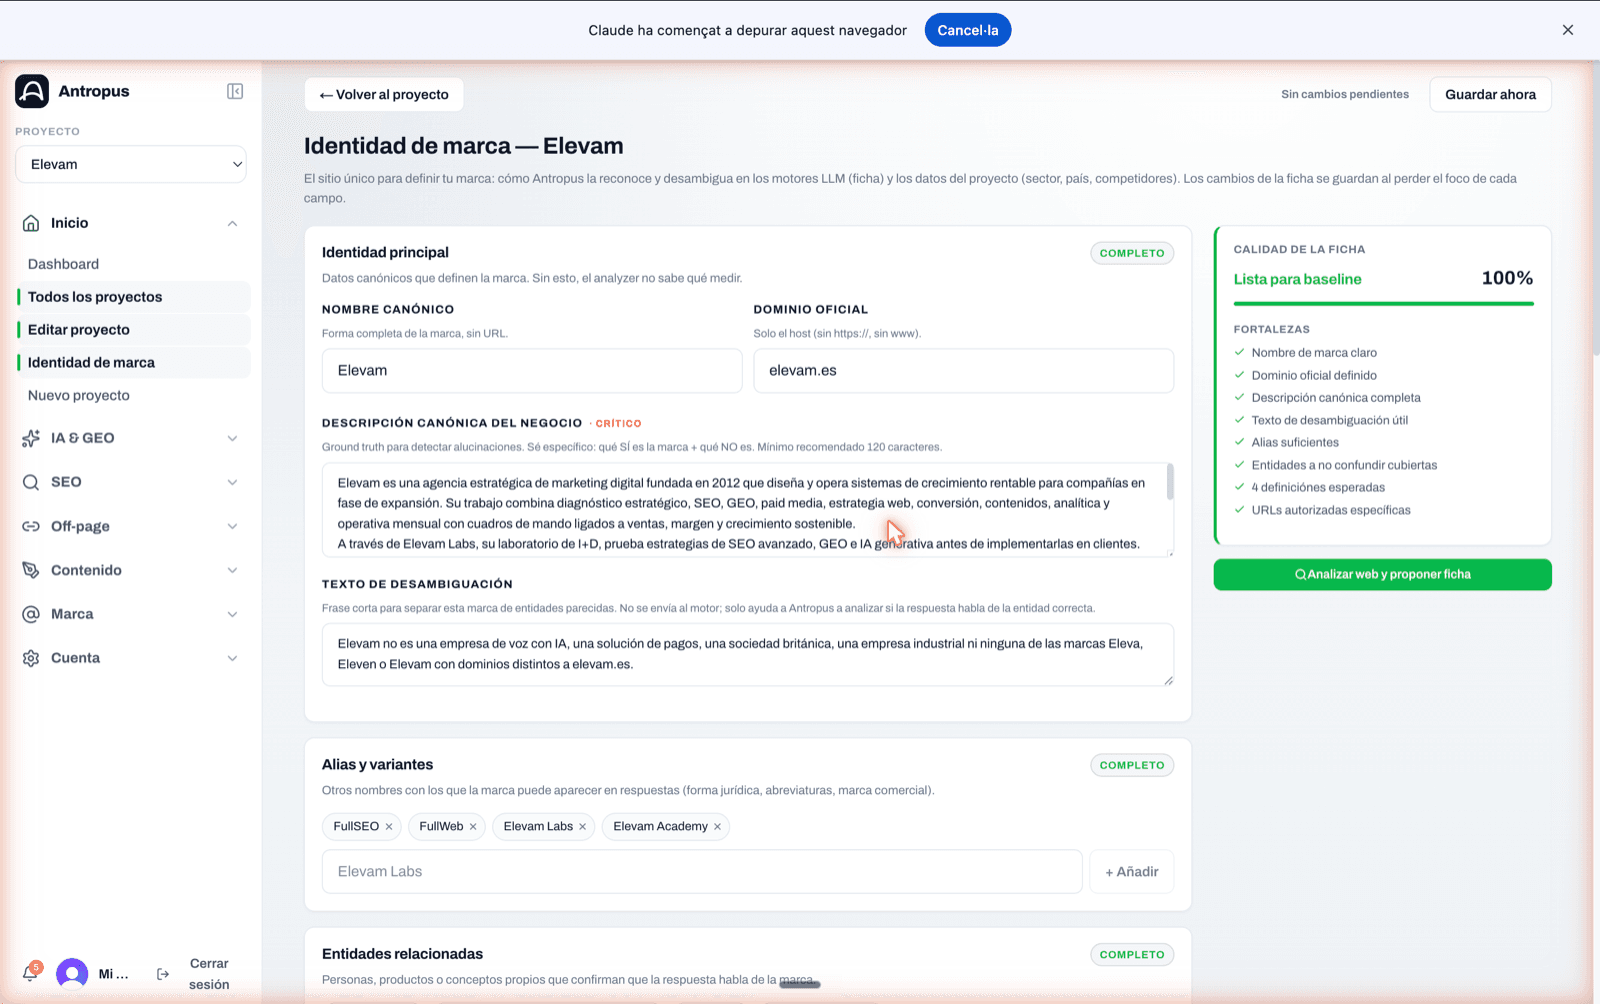Click Cancel·la debugging button
The width and height of the screenshot is (1600, 1004).
click(x=967, y=30)
